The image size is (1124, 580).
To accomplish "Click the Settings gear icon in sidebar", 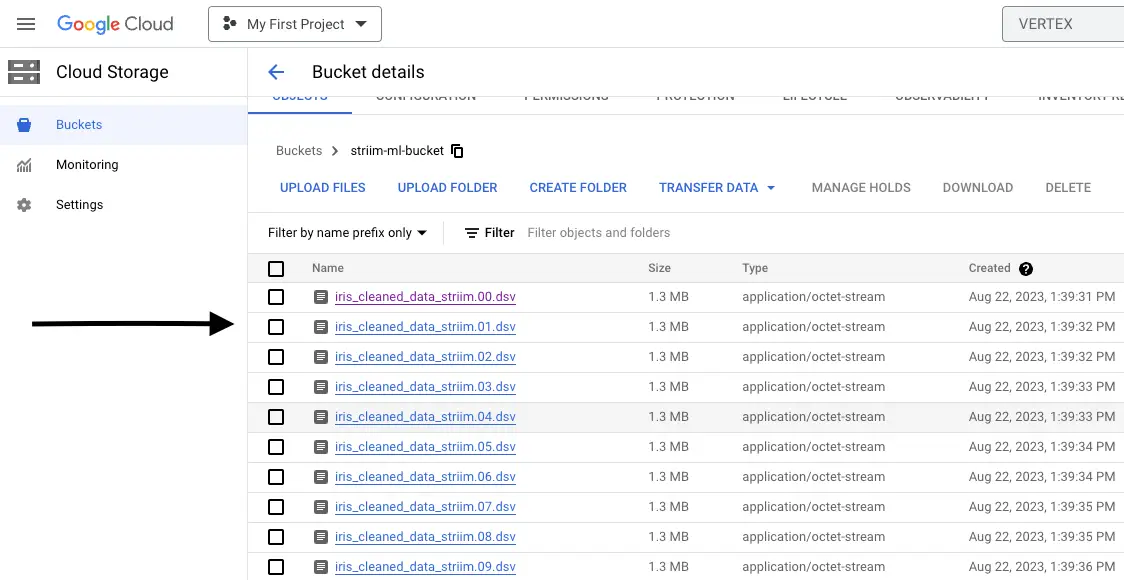I will [24, 205].
